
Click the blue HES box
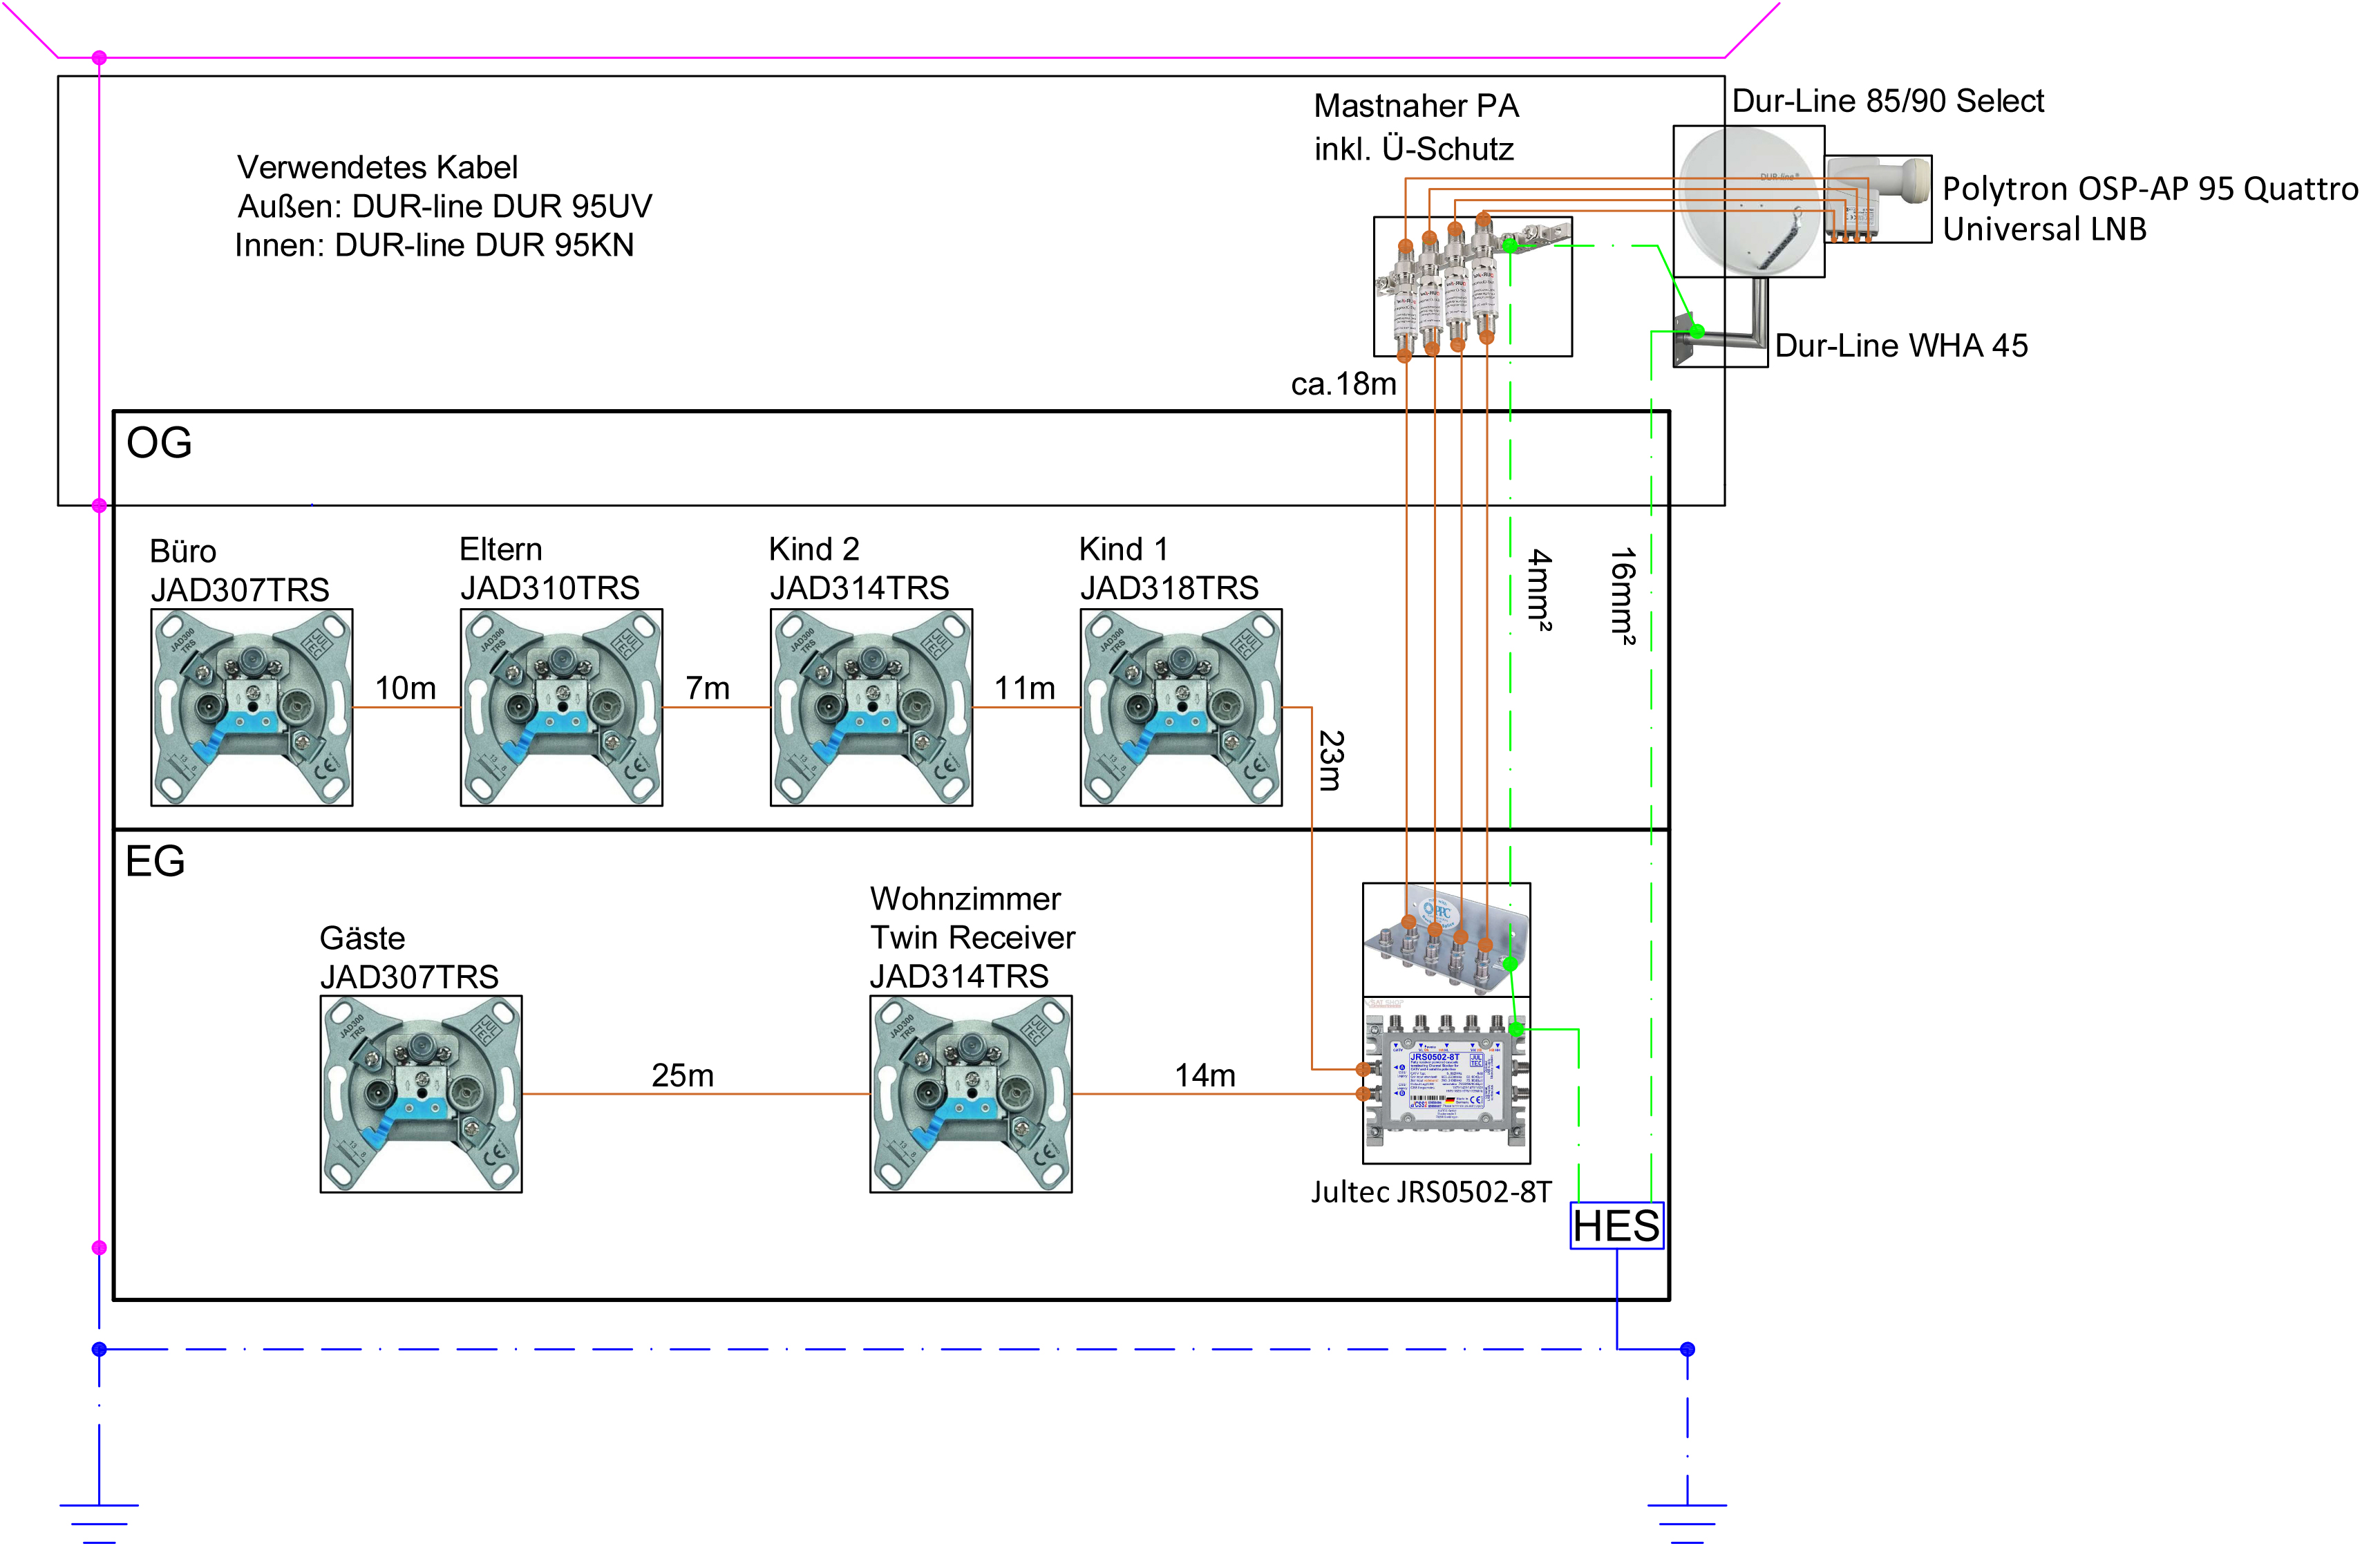[x=1616, y=1226]
